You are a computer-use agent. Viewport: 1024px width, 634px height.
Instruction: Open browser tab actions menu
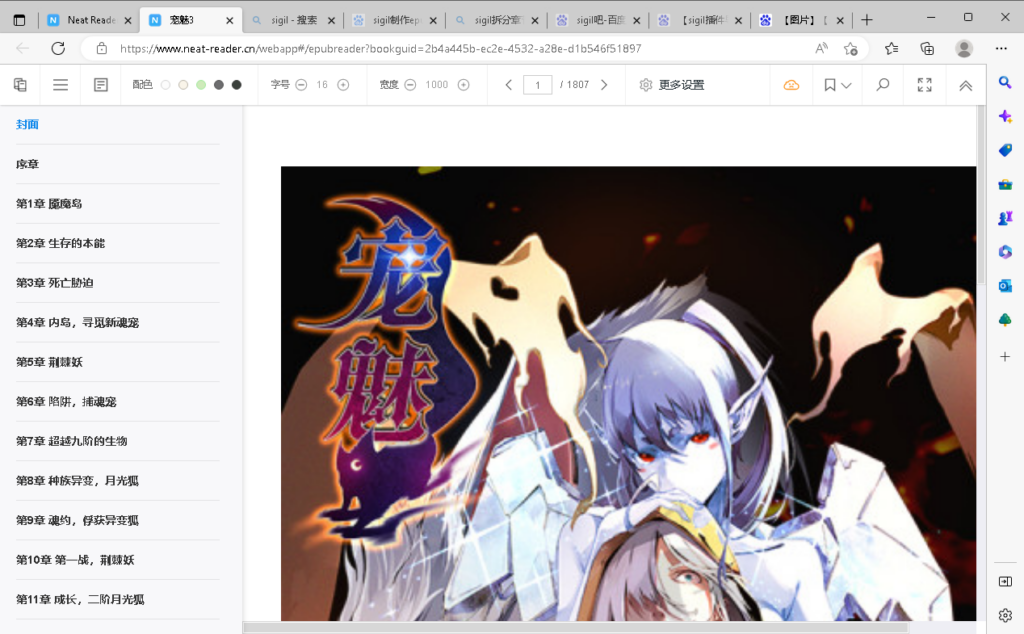pyautogui.click(x=20, y=20)
